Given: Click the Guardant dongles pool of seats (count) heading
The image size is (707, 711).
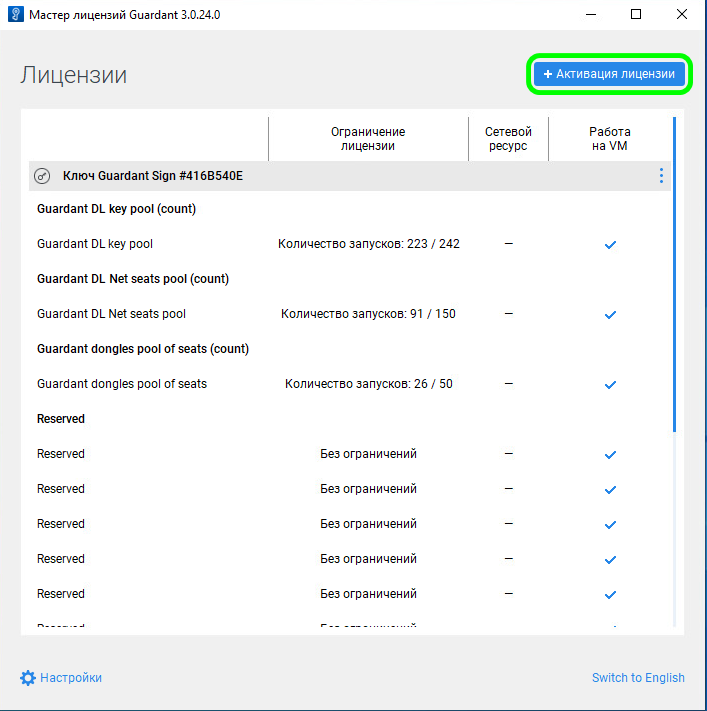Looking at the screenshot, I should click(x=143, y=349).
